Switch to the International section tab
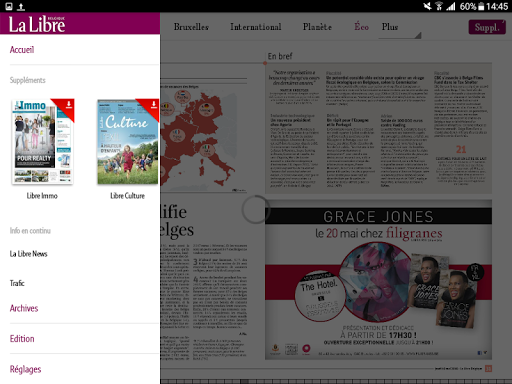 pos(256,27)
